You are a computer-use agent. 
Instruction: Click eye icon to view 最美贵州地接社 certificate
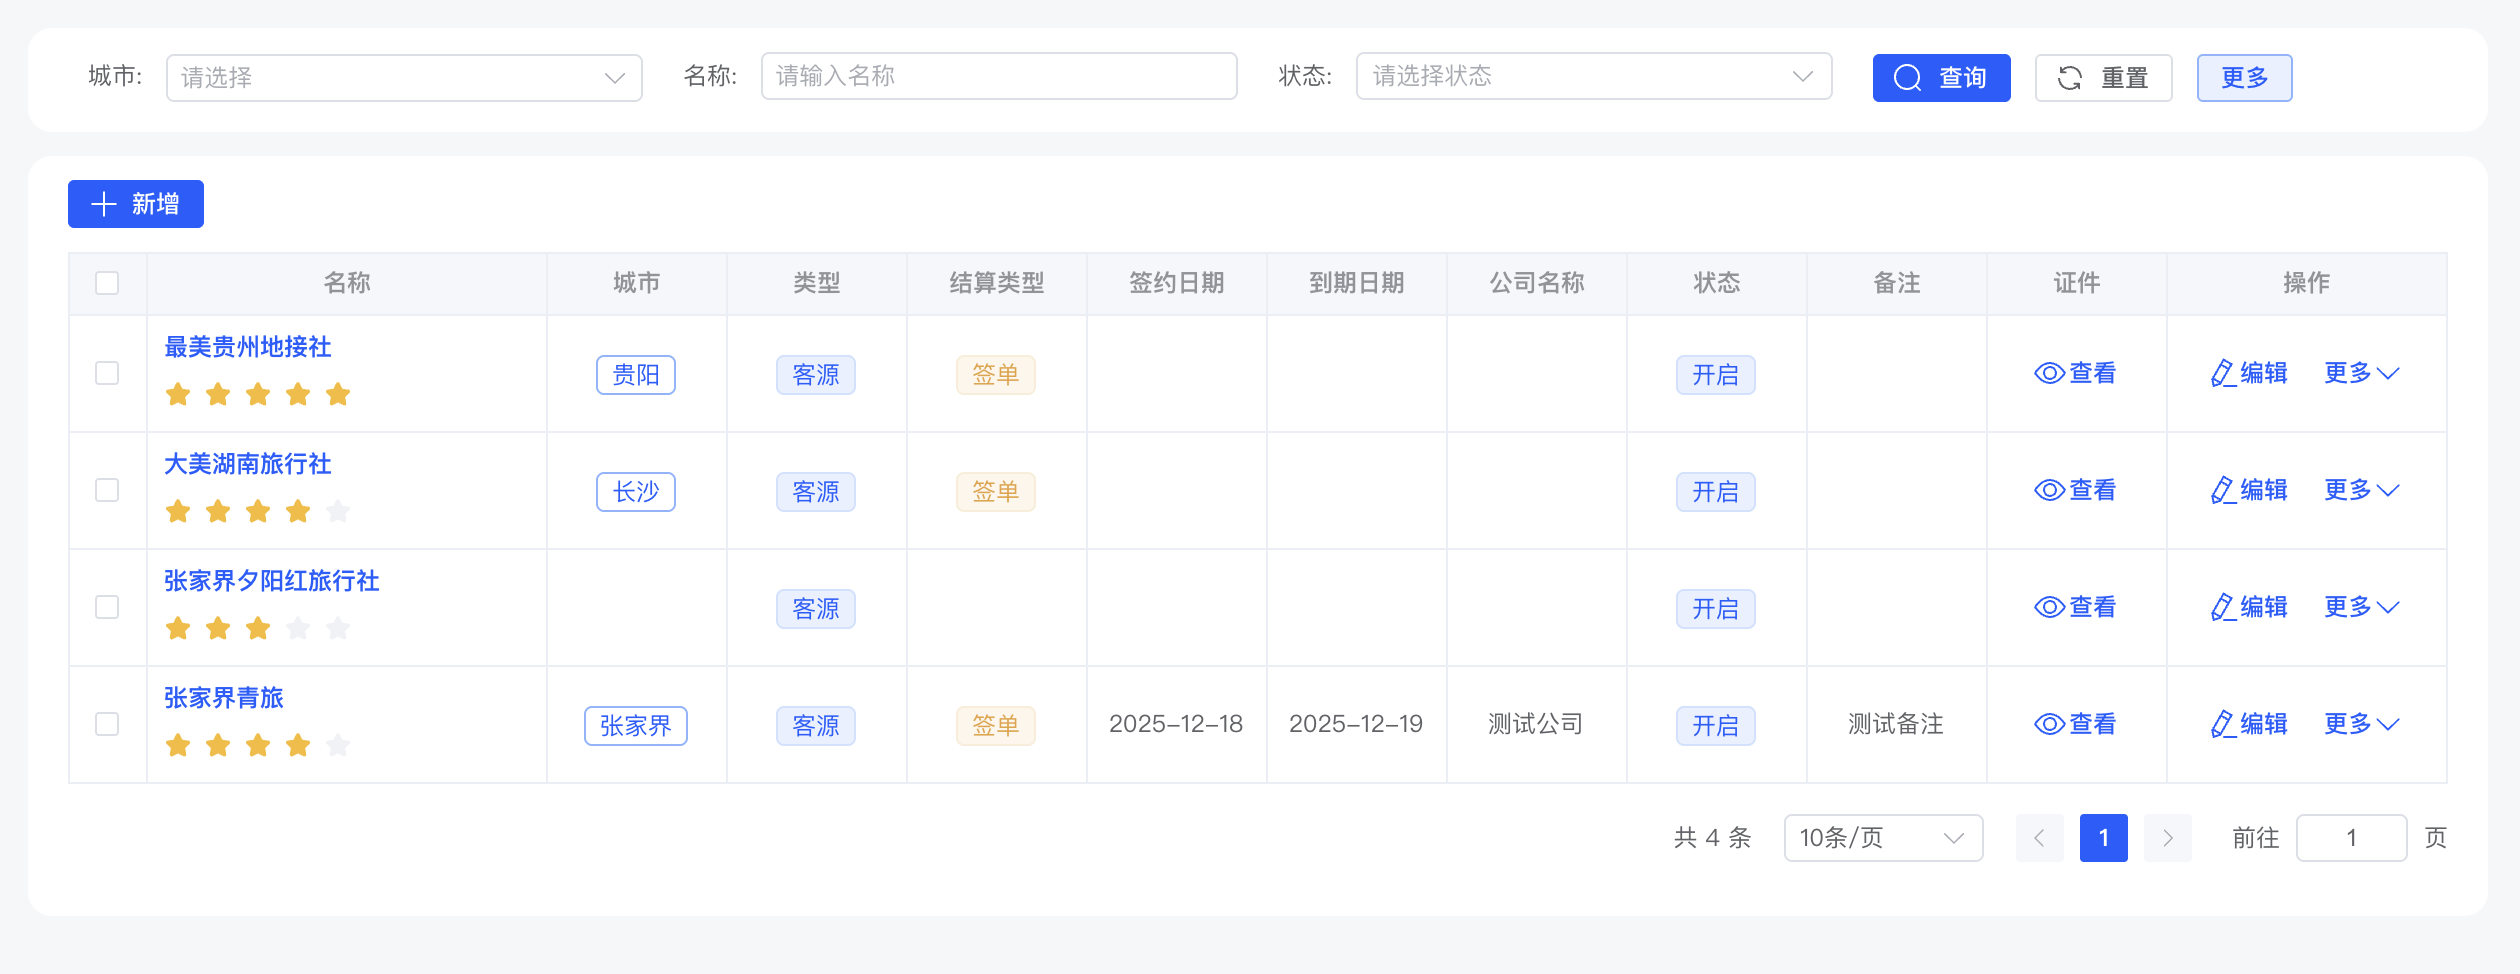coord(2049,374)
